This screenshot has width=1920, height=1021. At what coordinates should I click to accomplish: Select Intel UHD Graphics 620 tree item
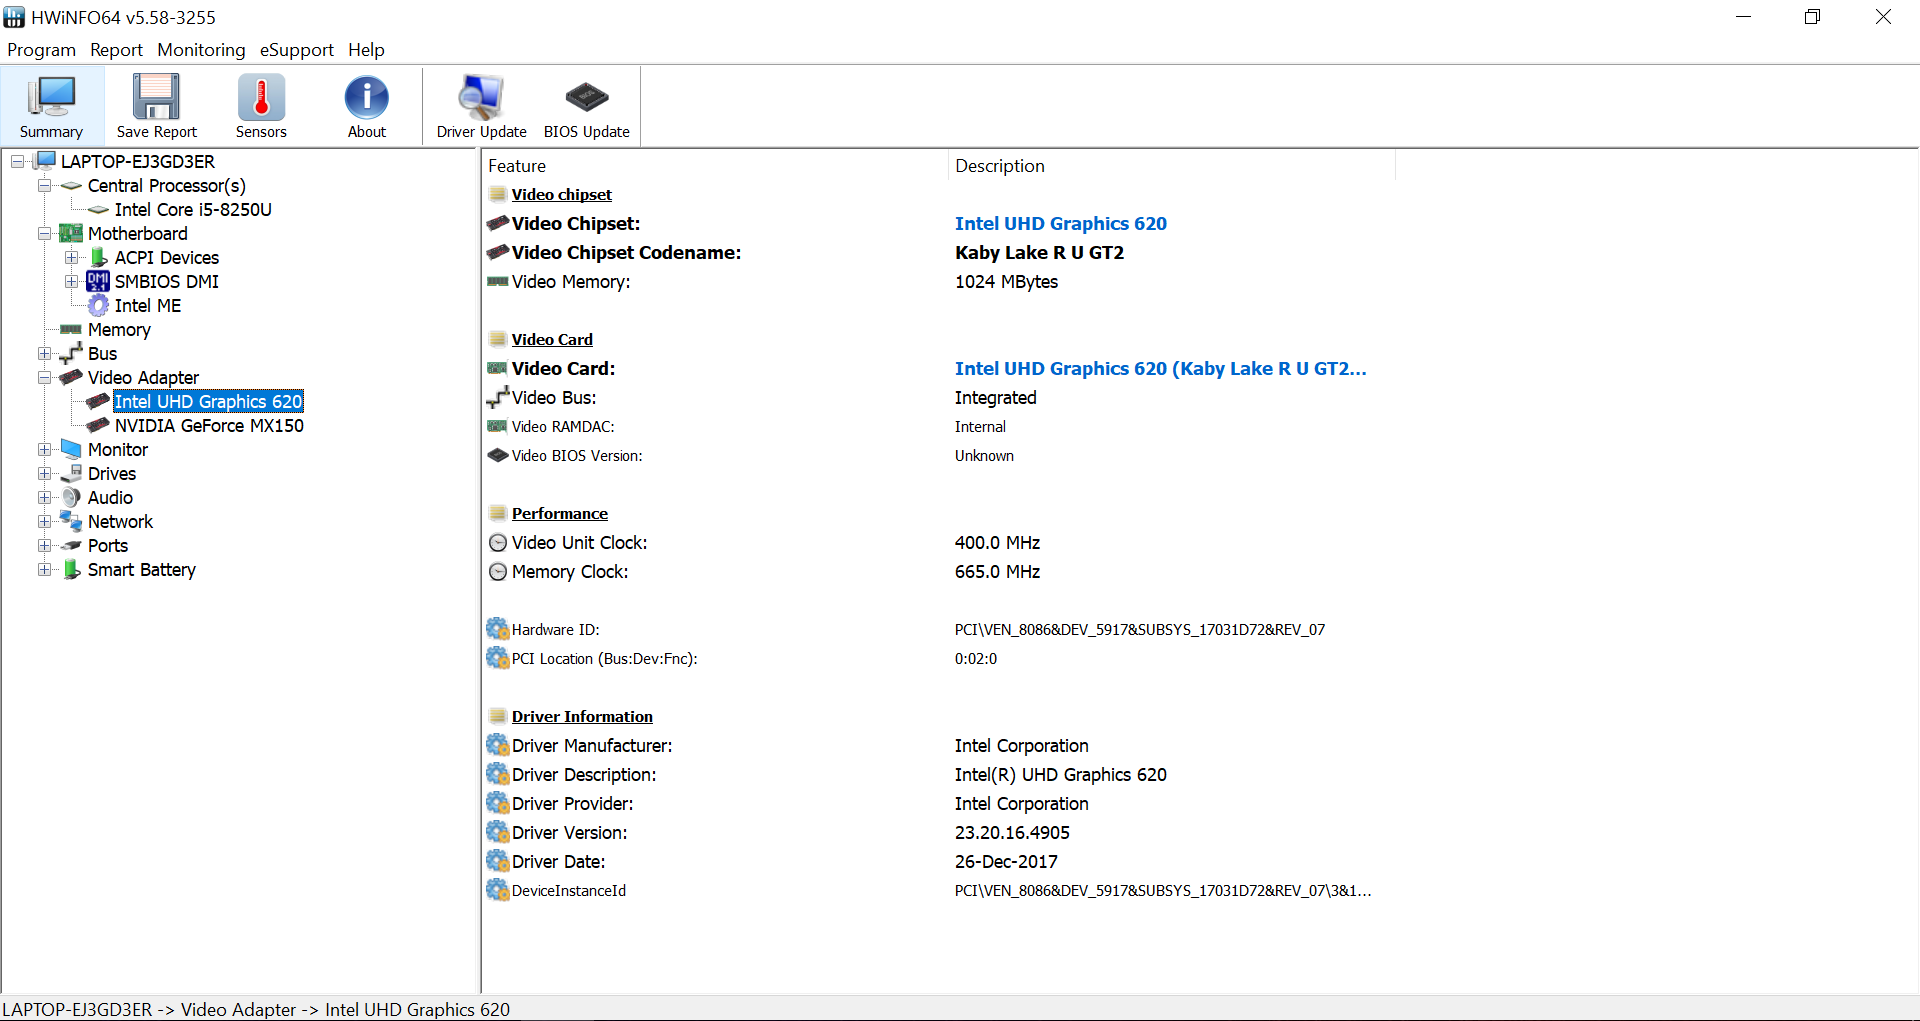tap(208, 402)
